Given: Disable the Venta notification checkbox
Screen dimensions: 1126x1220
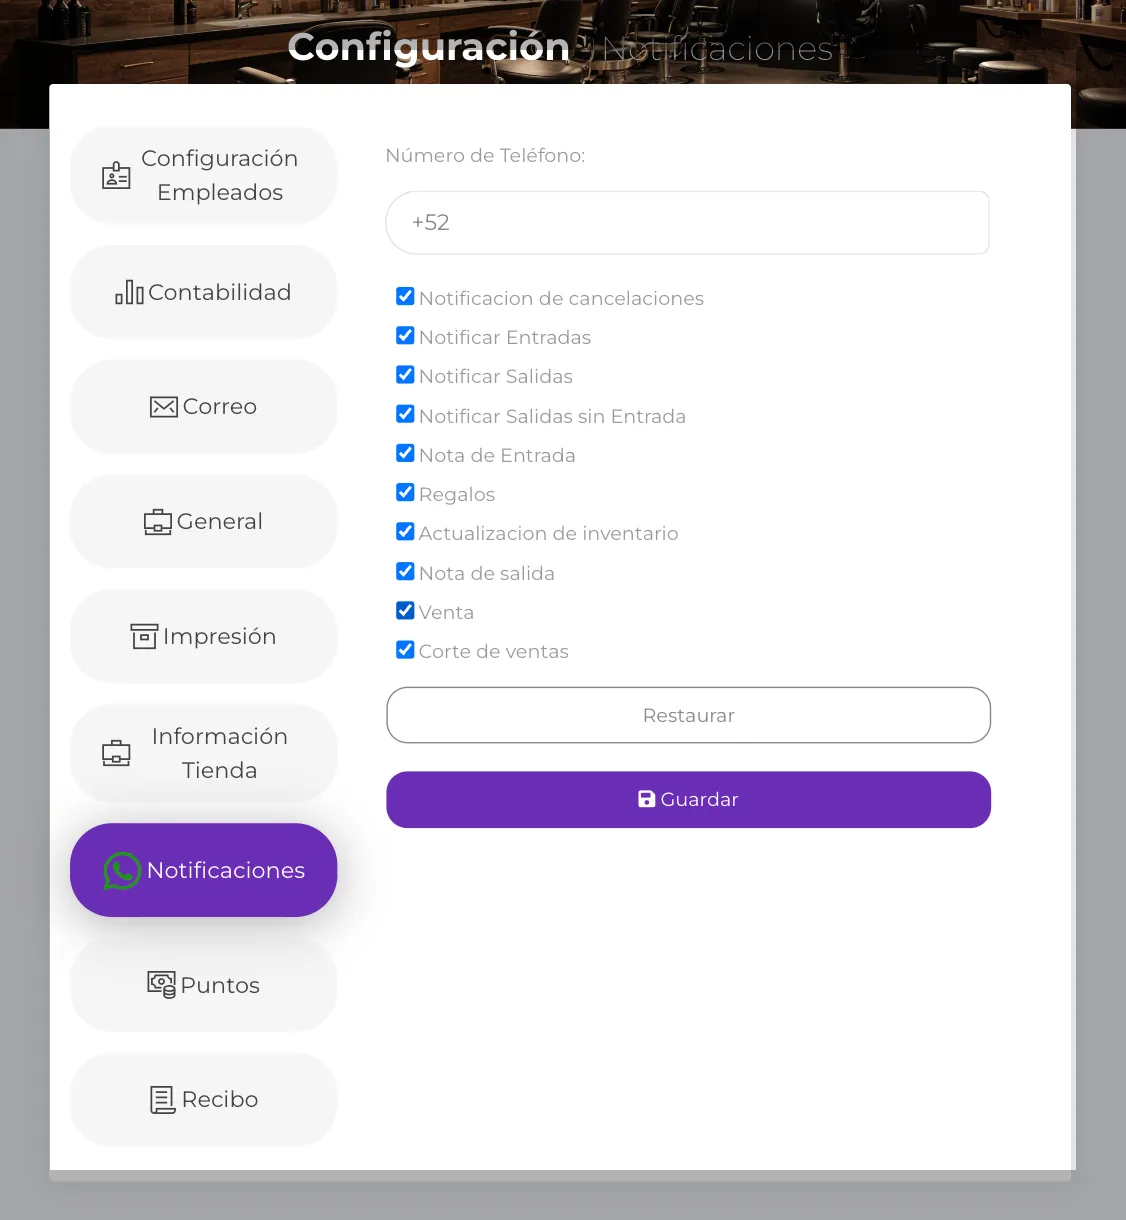Looking at the screenshot, I should pyautogui.click(x=405, y=610).
